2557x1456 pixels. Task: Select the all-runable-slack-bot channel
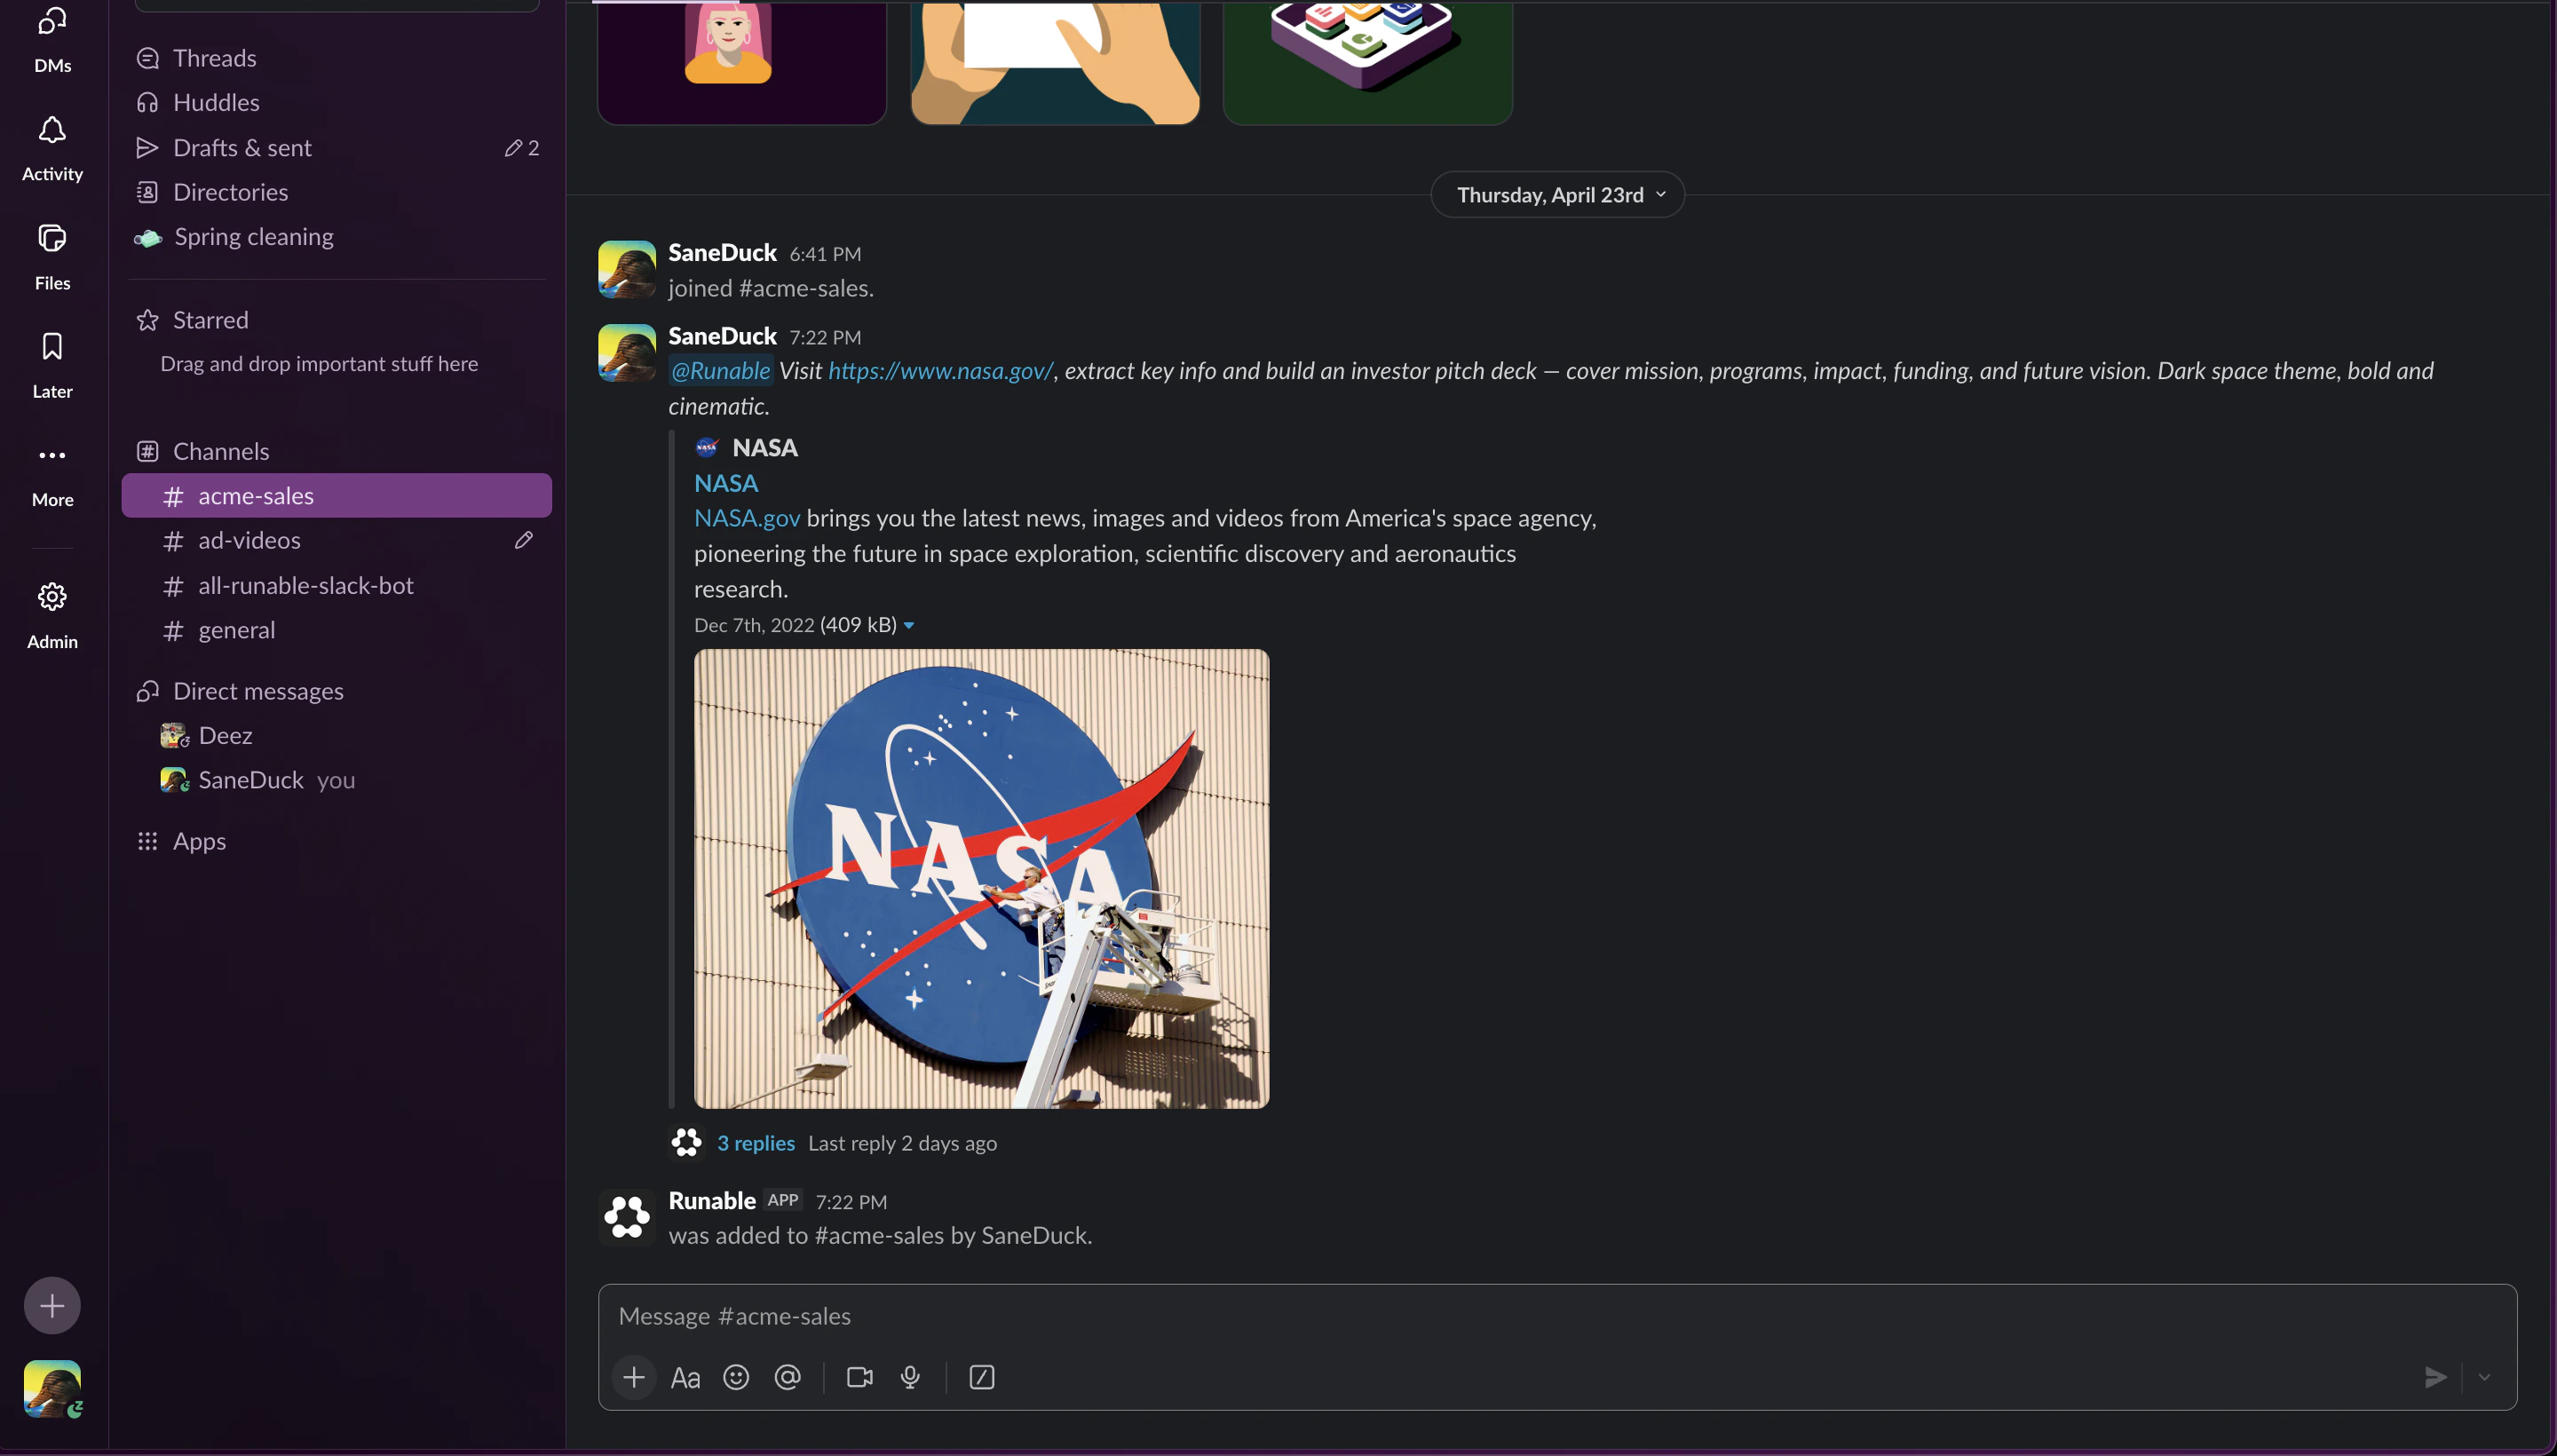[x=337, y=585]
